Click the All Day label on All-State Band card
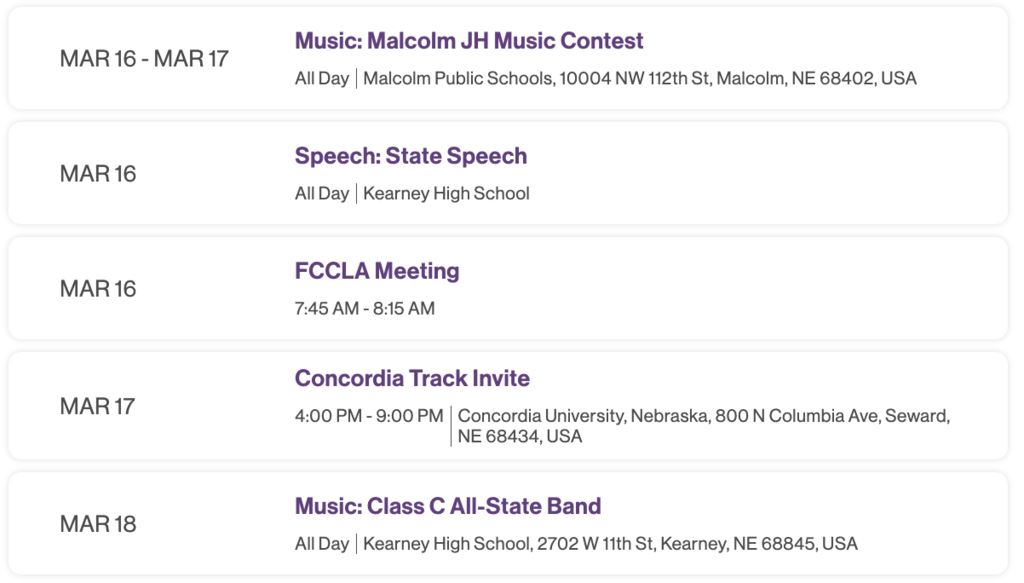The height and width of the screenshot is (583, 1024). [322, 544]
